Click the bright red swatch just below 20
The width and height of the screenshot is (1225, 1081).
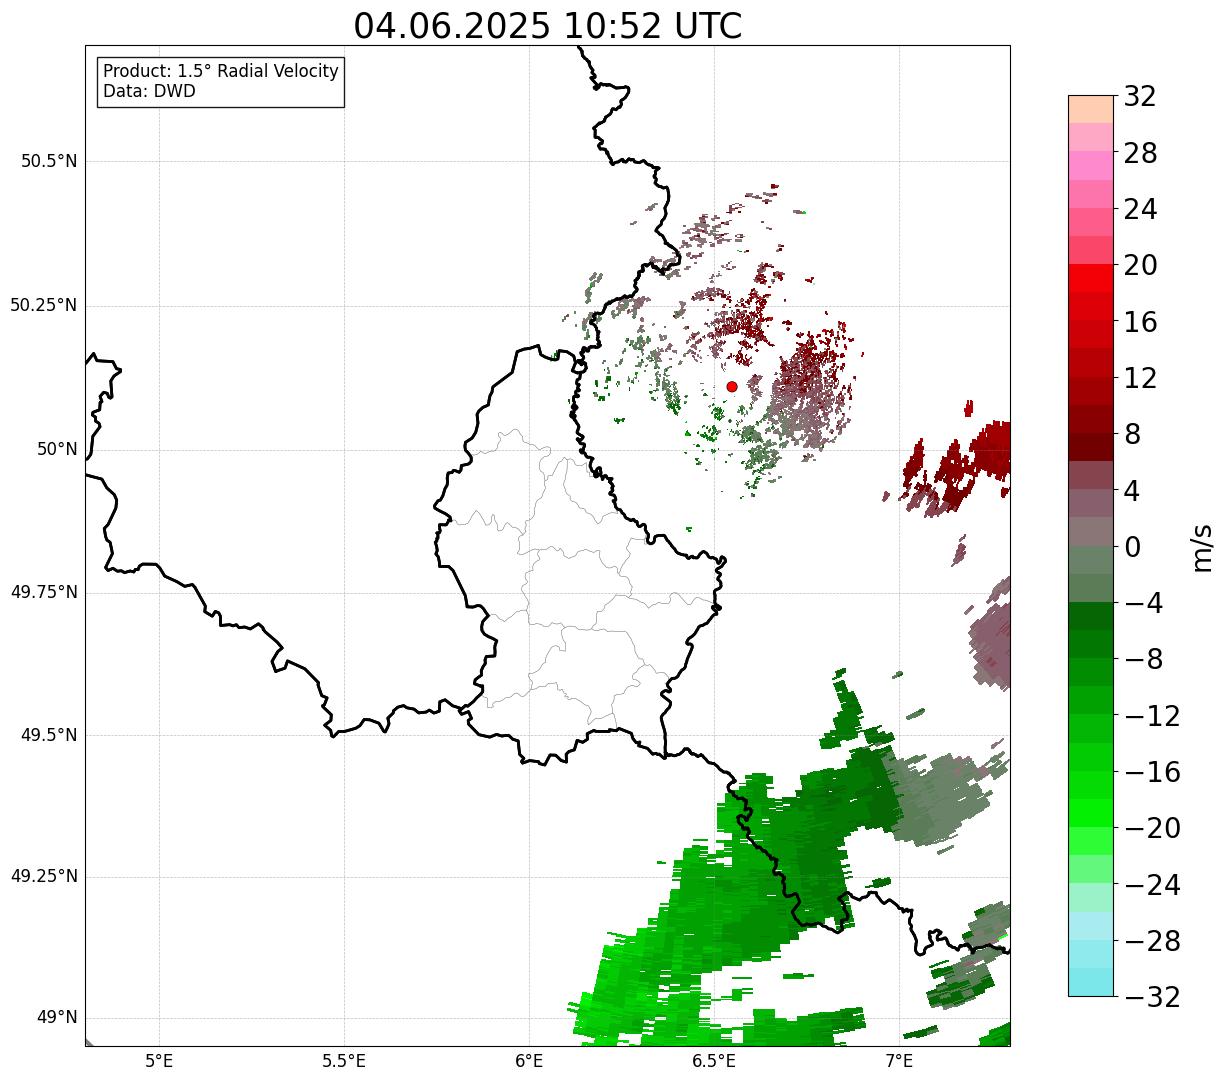point(1090,278)
